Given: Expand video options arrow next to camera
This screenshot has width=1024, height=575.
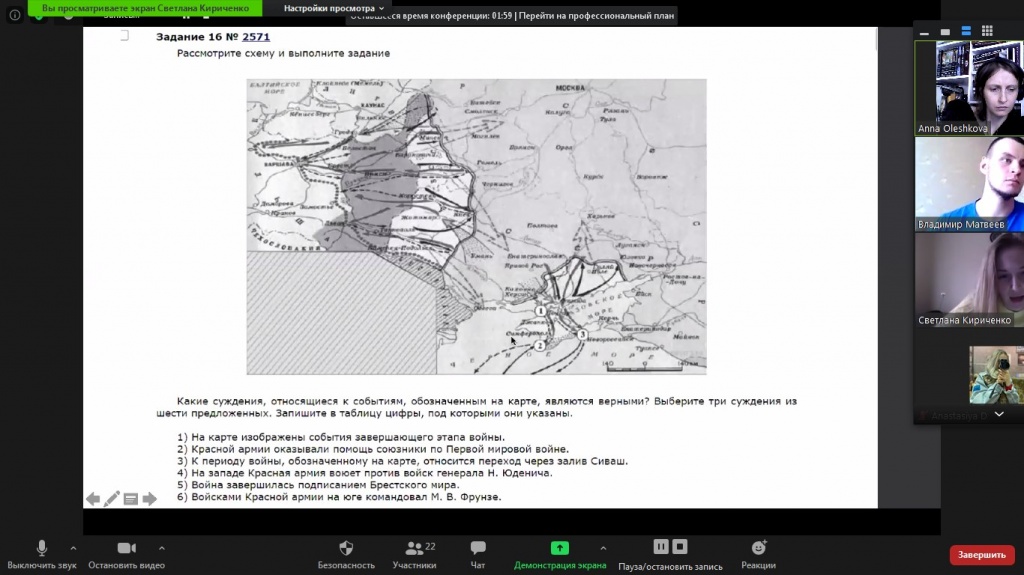Looking at the screenshot, I should point(161,548).
